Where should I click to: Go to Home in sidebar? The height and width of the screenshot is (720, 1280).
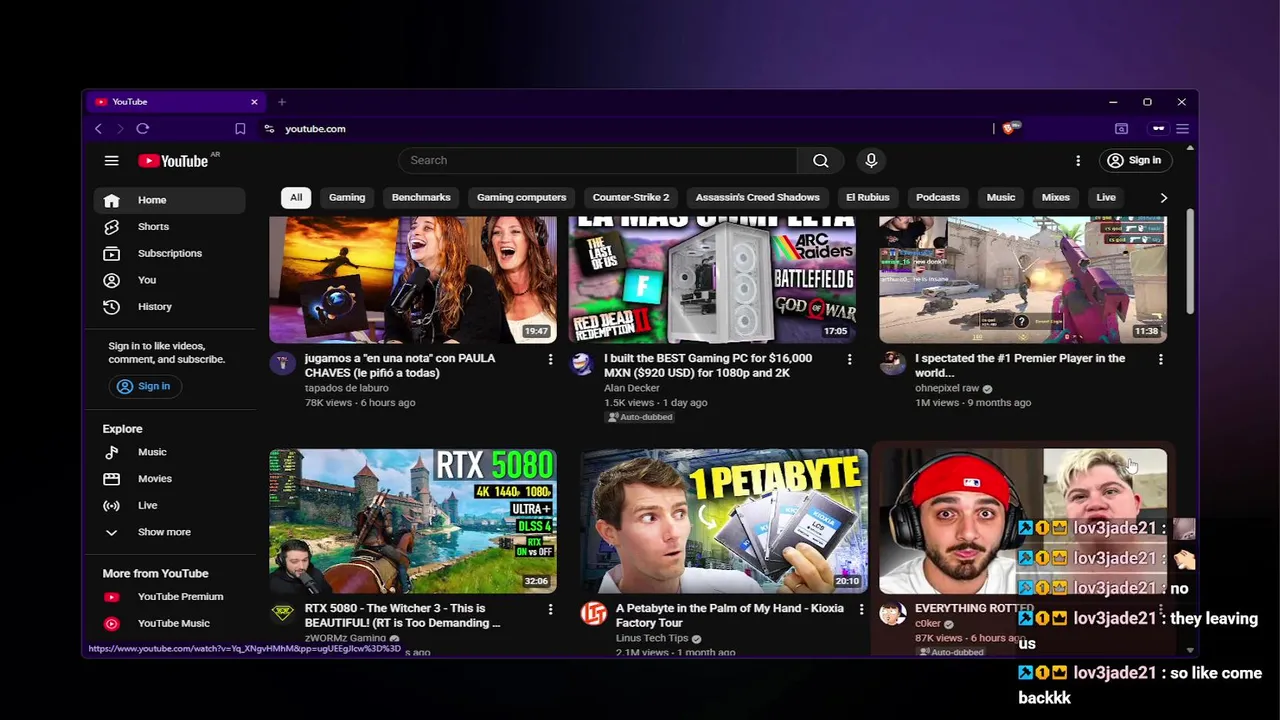tap(169, 200)
